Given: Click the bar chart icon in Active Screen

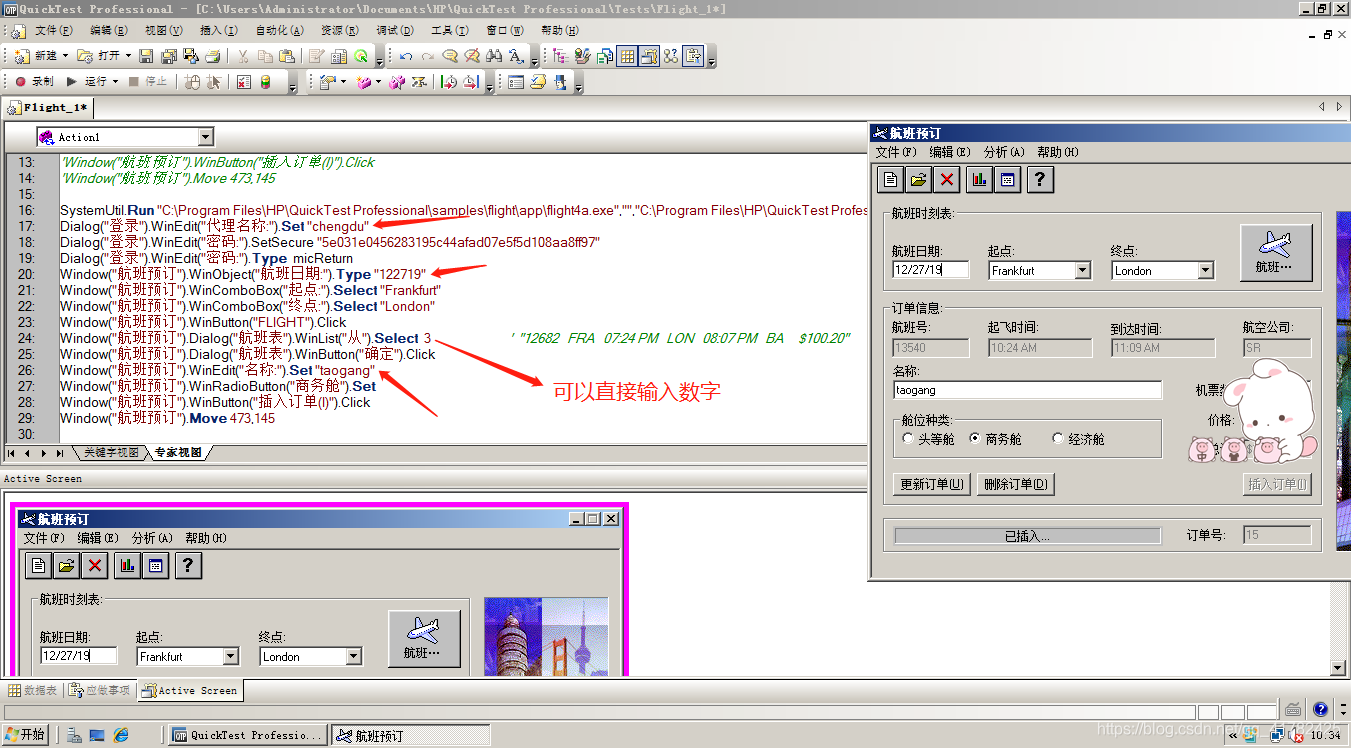Looking at the screenshot, I should pyautogui.click(x=127, y=566).
